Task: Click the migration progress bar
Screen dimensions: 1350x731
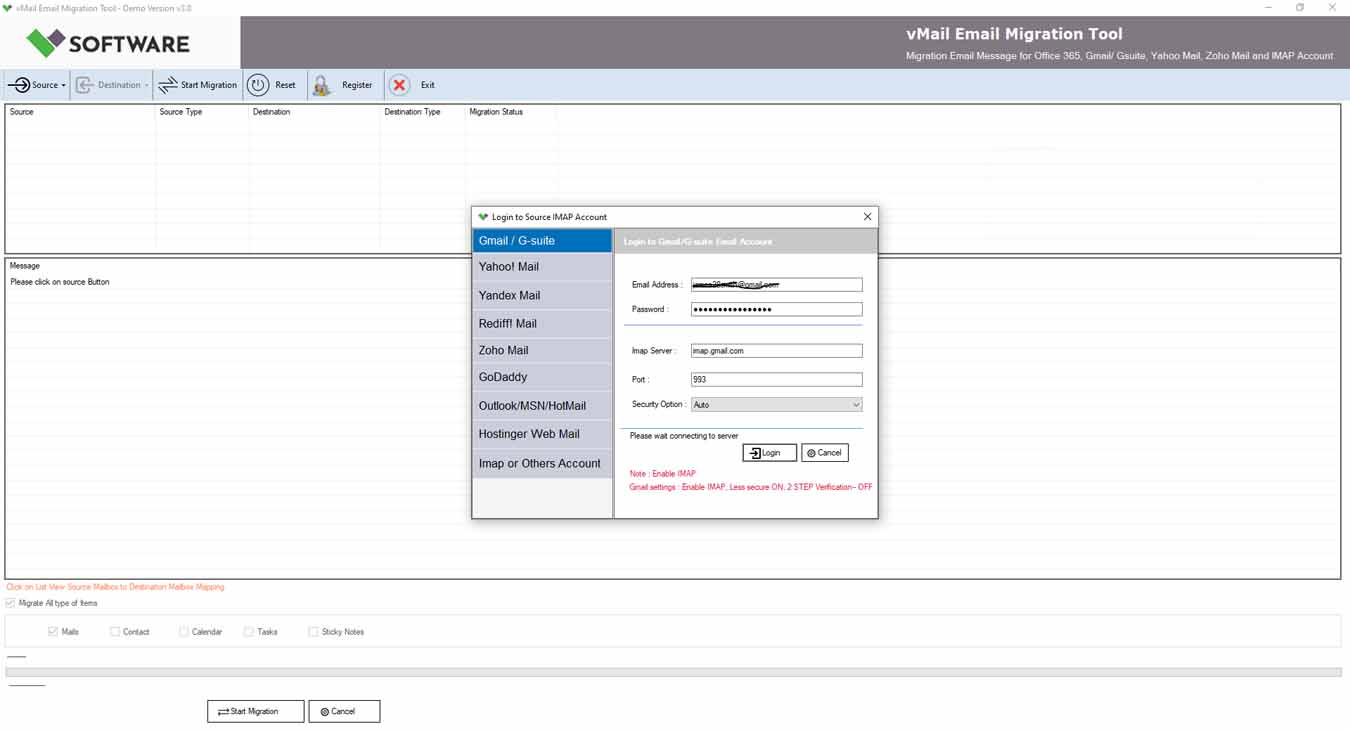Action: pos(673,672)
